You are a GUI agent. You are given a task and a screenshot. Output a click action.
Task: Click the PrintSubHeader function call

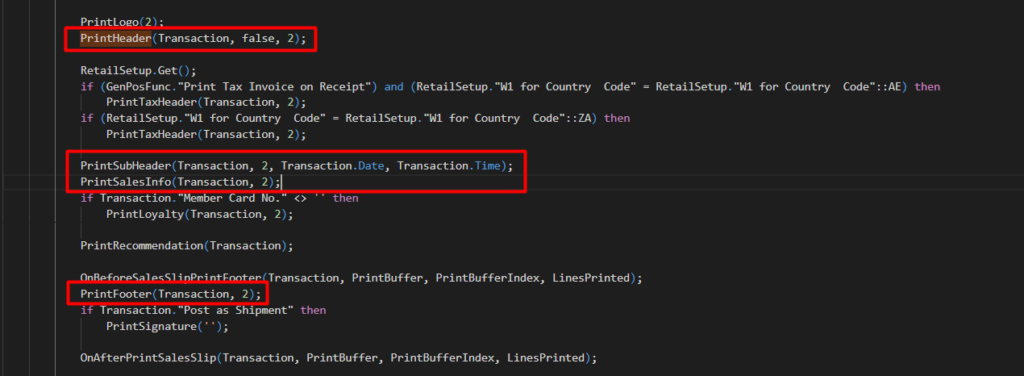click(x=296, y=166)
